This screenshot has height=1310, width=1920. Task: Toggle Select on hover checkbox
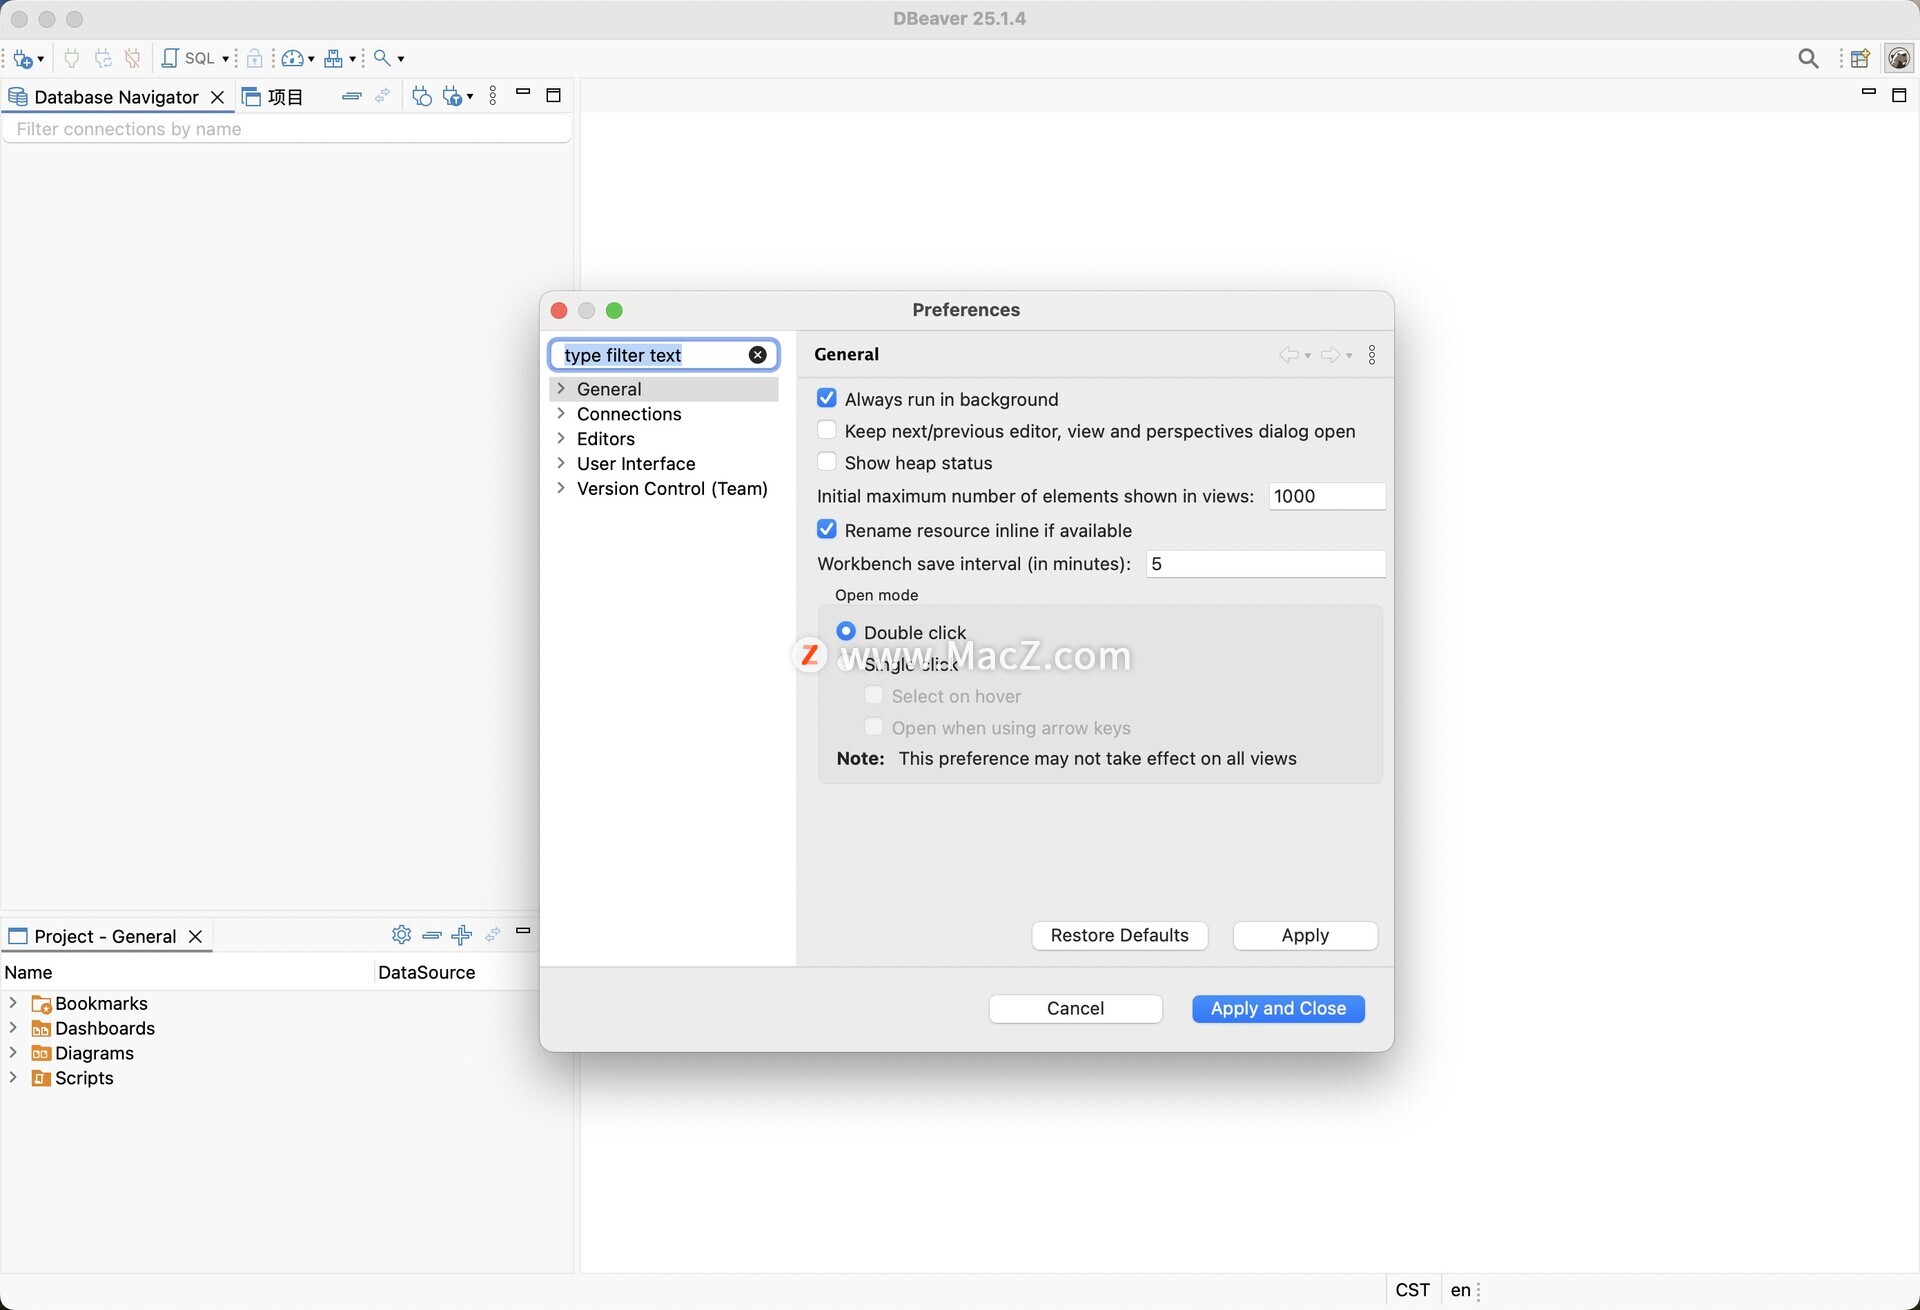(874, 695)
